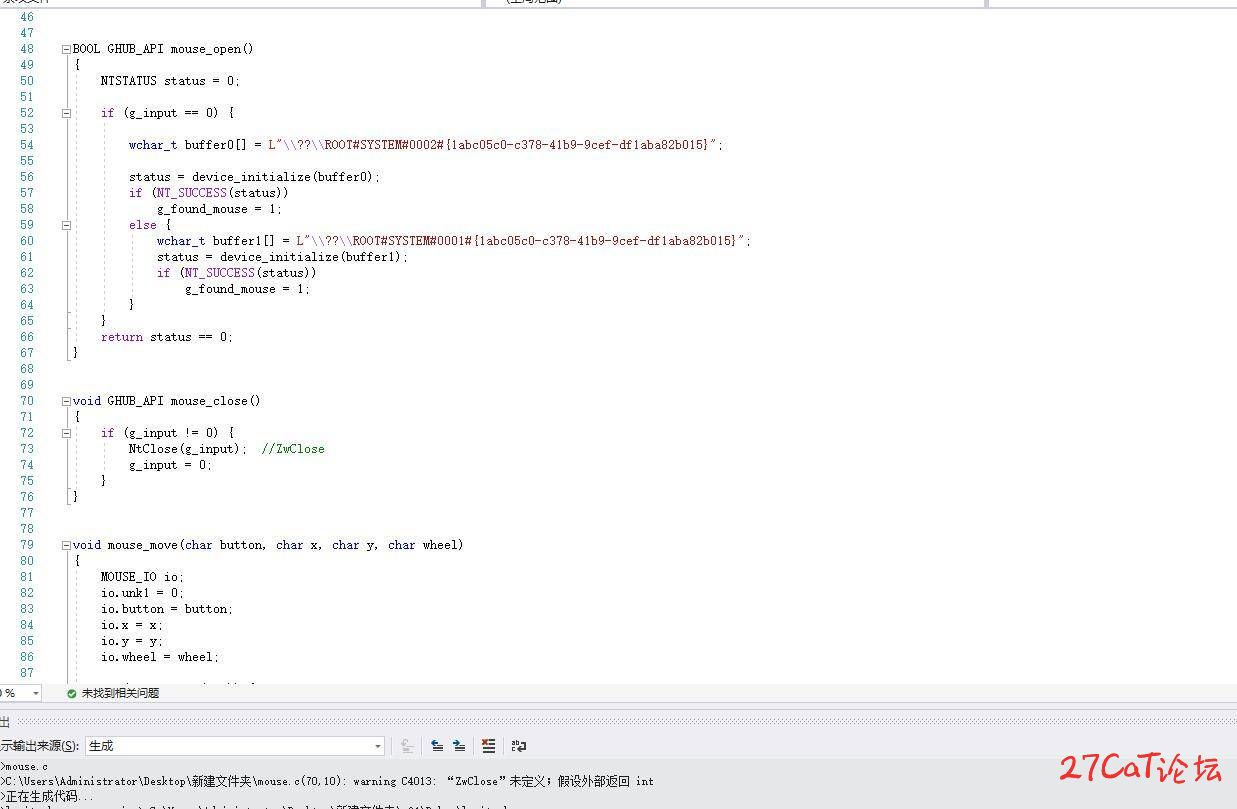Click the green no-issues-found check icon
Screen dimensions: 1237x809
[71, 693]
